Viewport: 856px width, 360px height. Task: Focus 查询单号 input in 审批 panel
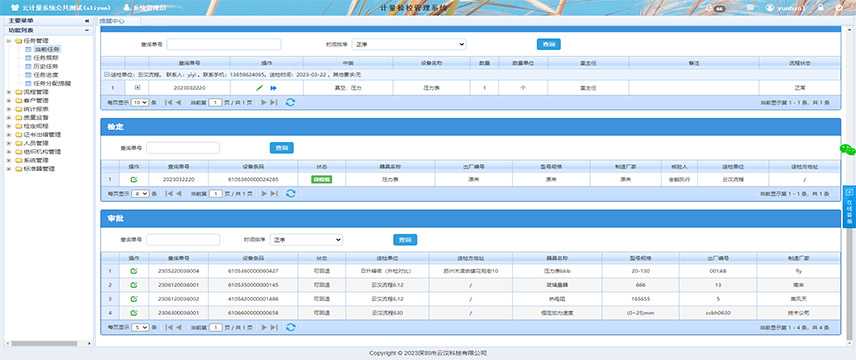(x=183, y=239)
